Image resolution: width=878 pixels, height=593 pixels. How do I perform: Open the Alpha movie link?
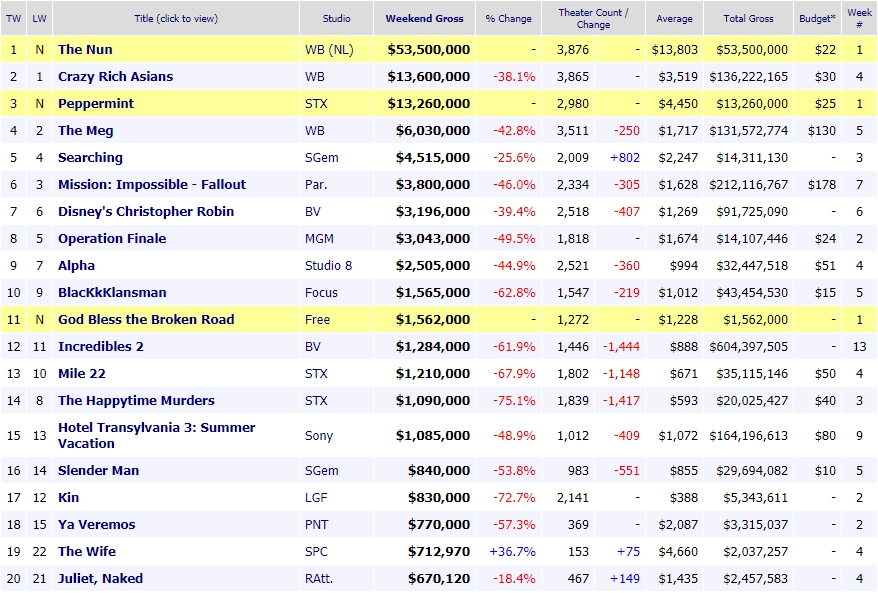[x=76, y=265]
